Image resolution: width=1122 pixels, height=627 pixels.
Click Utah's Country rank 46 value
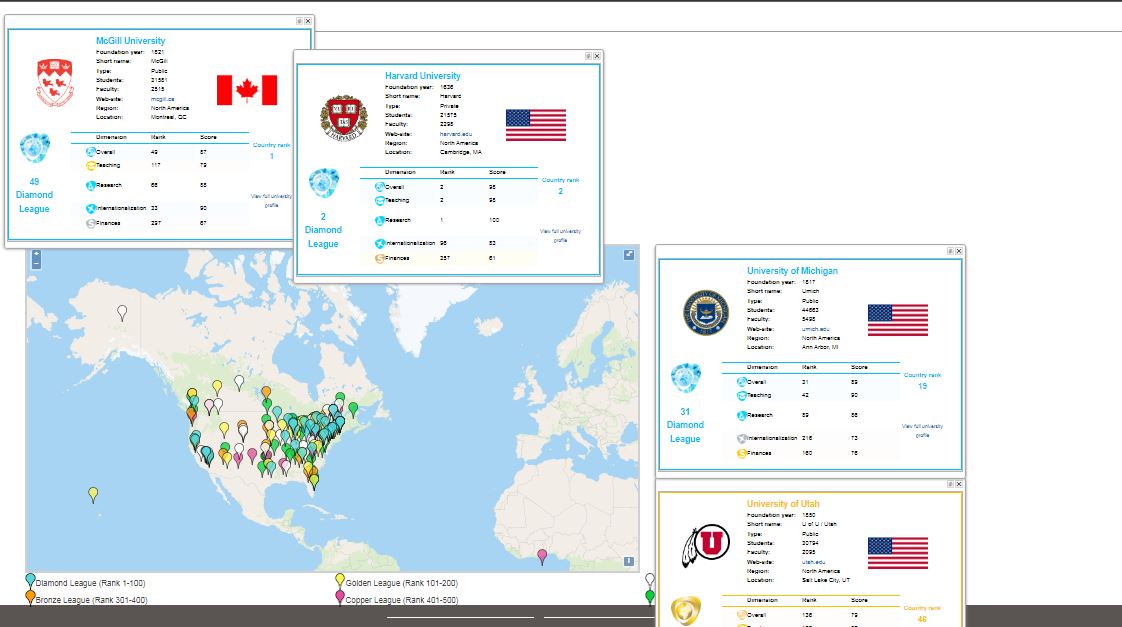[922, 619]
